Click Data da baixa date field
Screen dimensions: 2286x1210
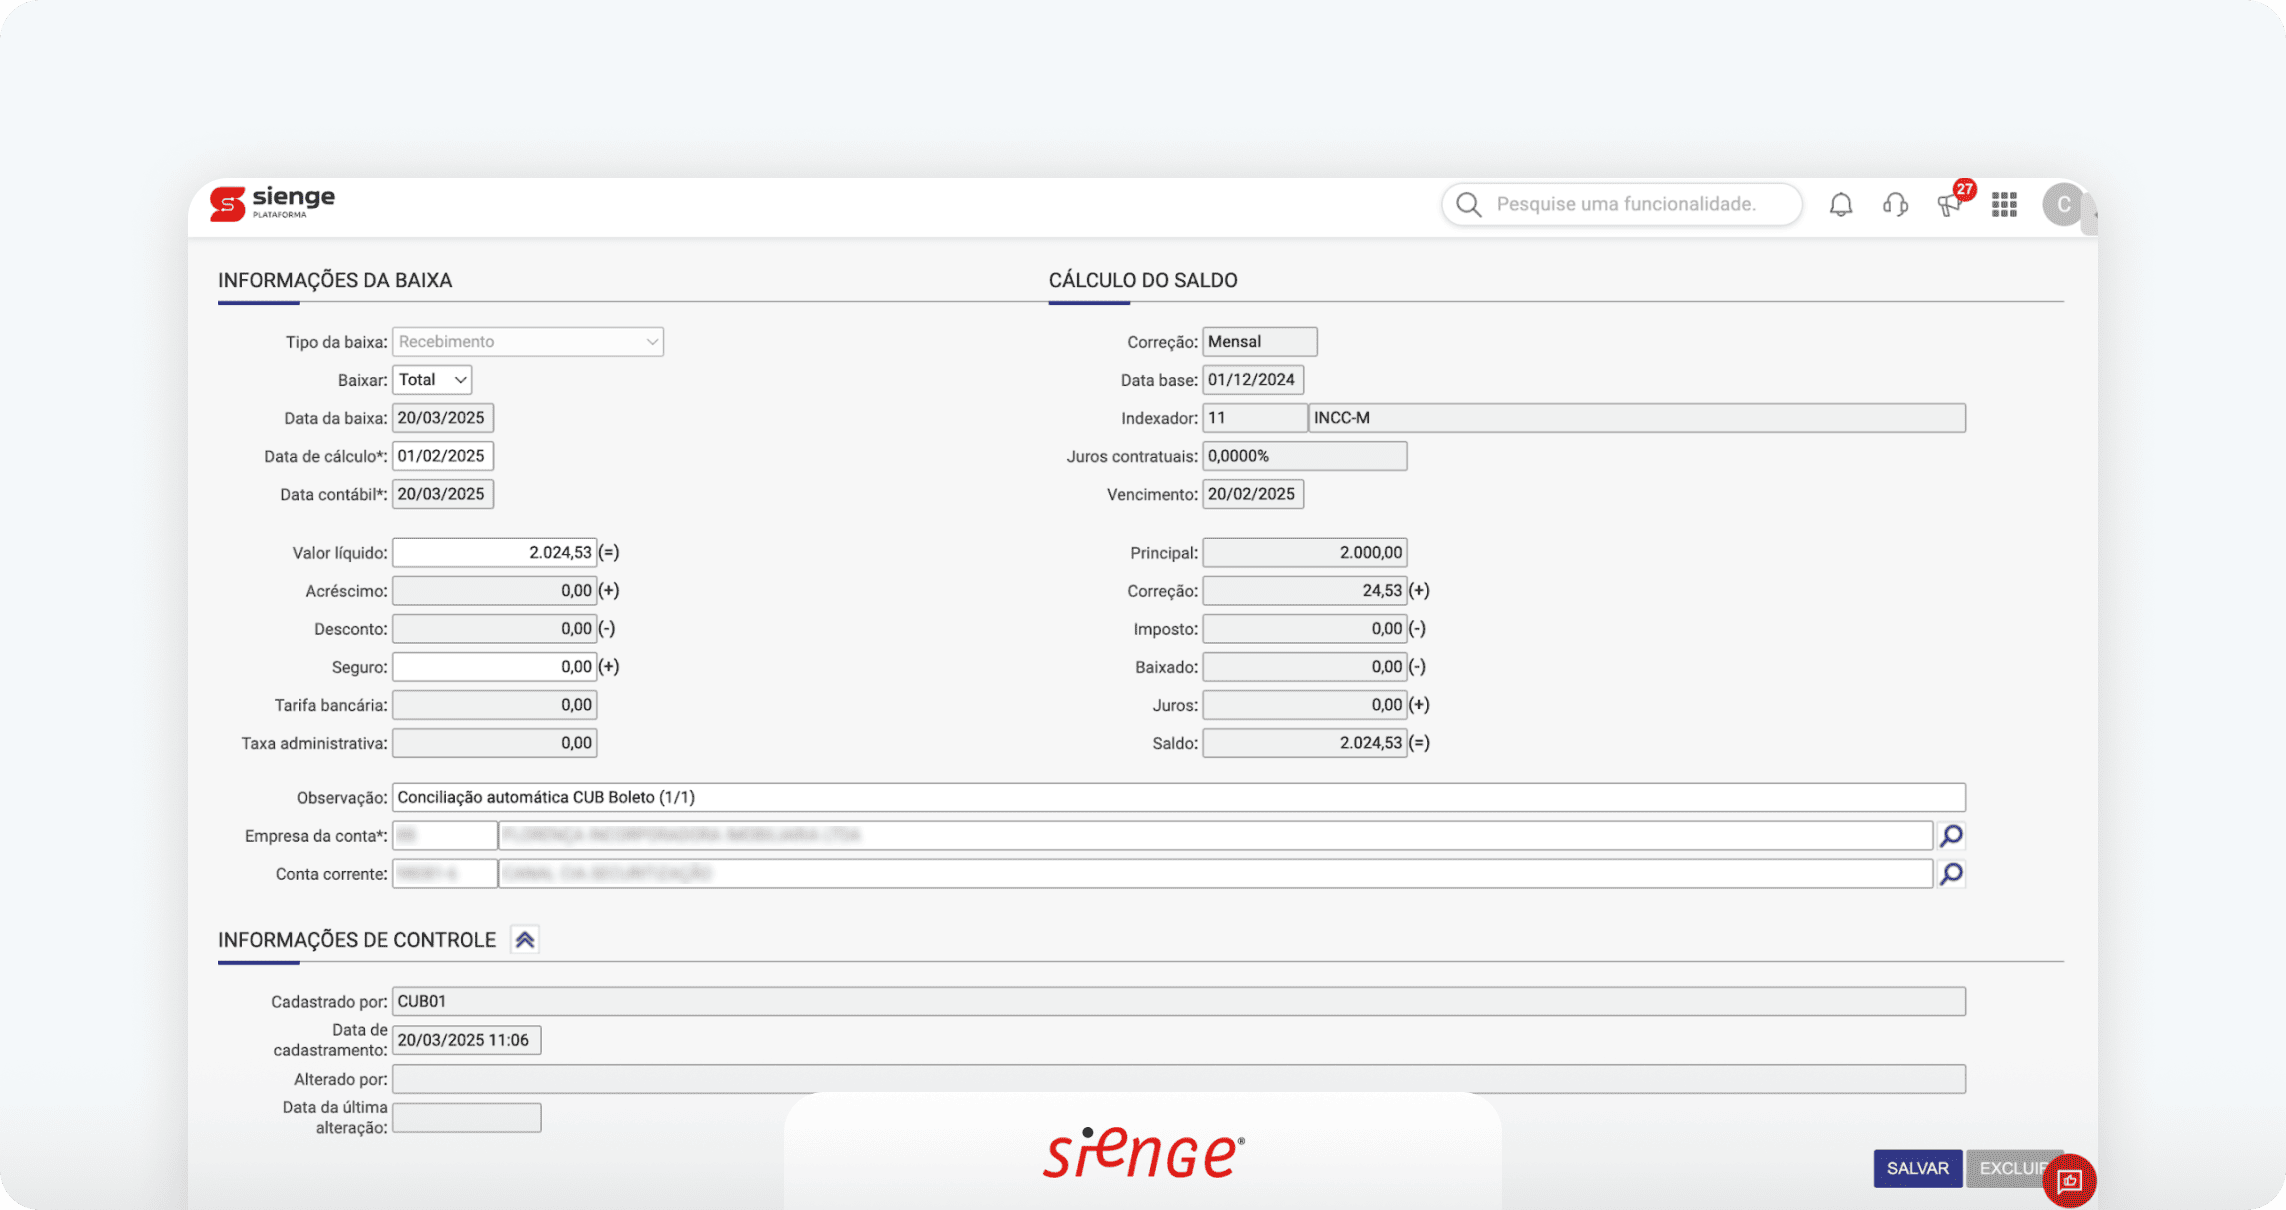point(443,418)
